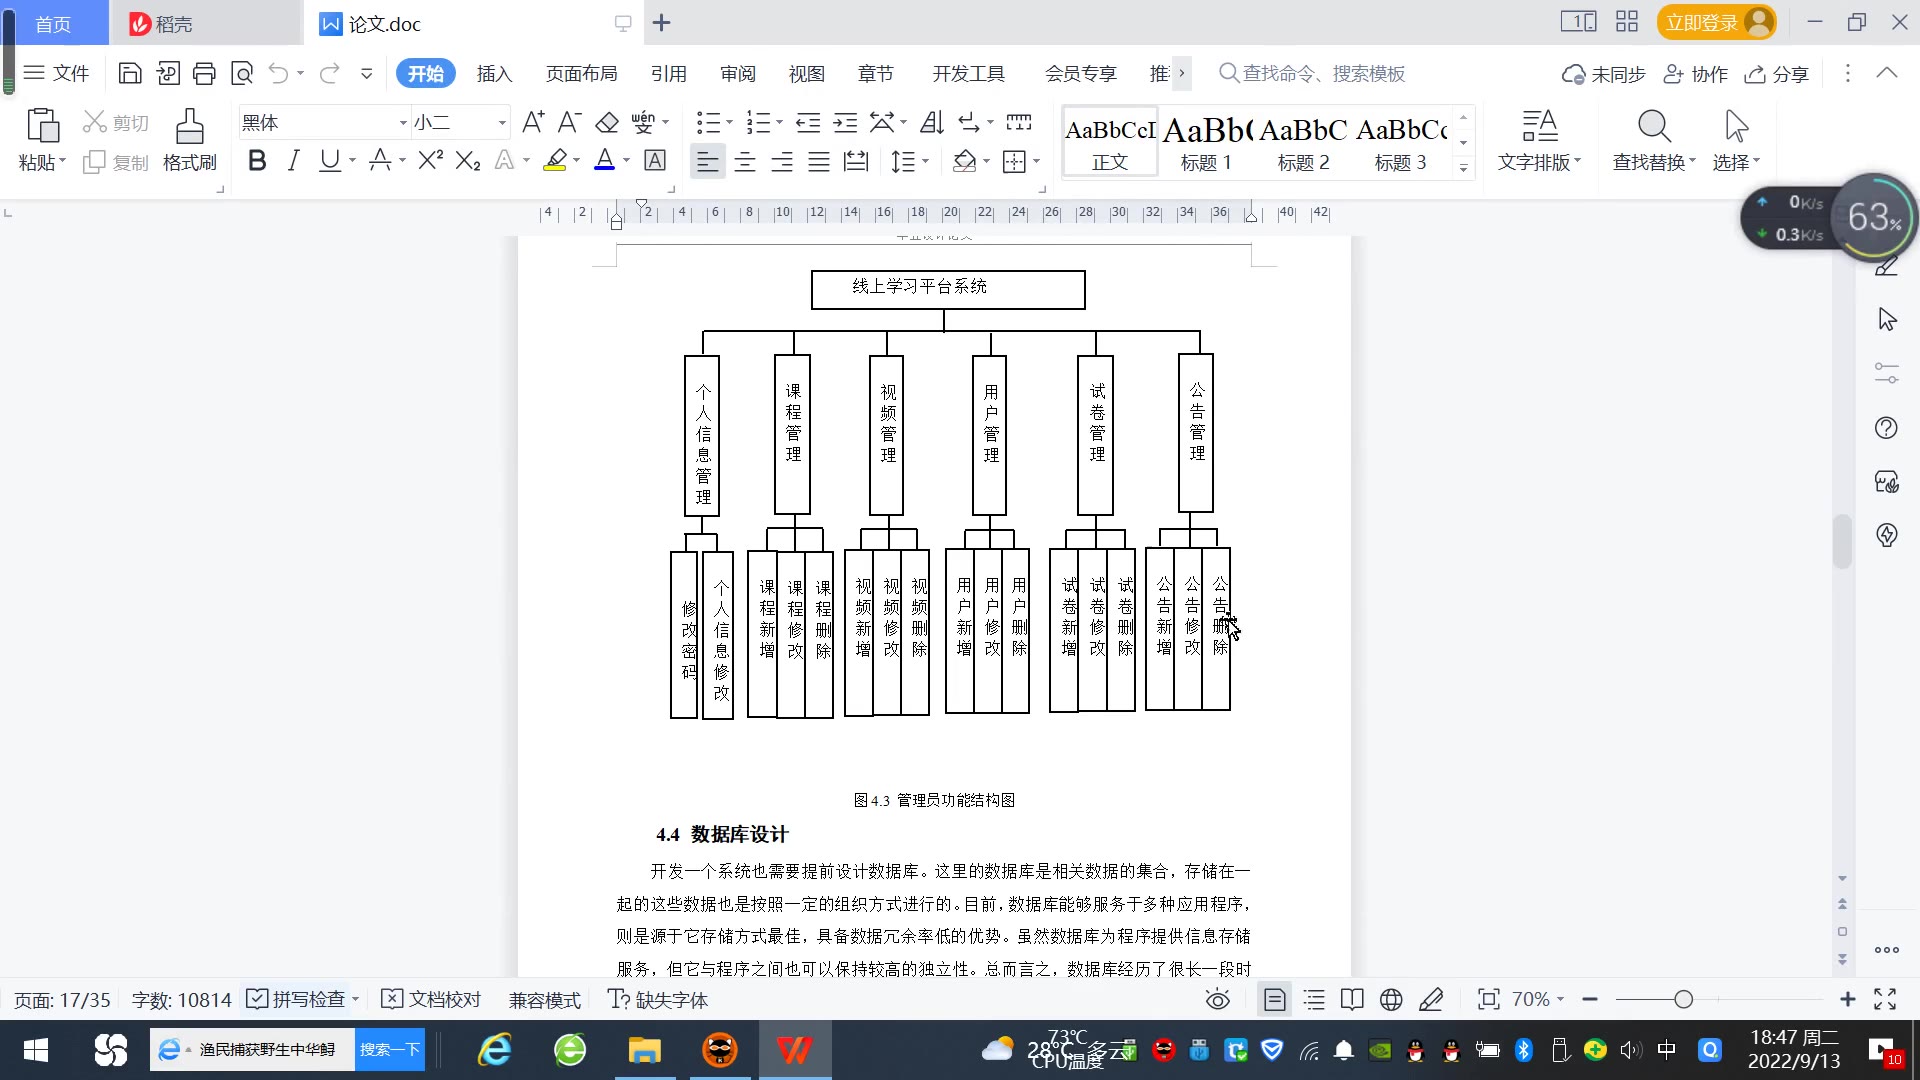Click the Redo arrow

(329, 73)
